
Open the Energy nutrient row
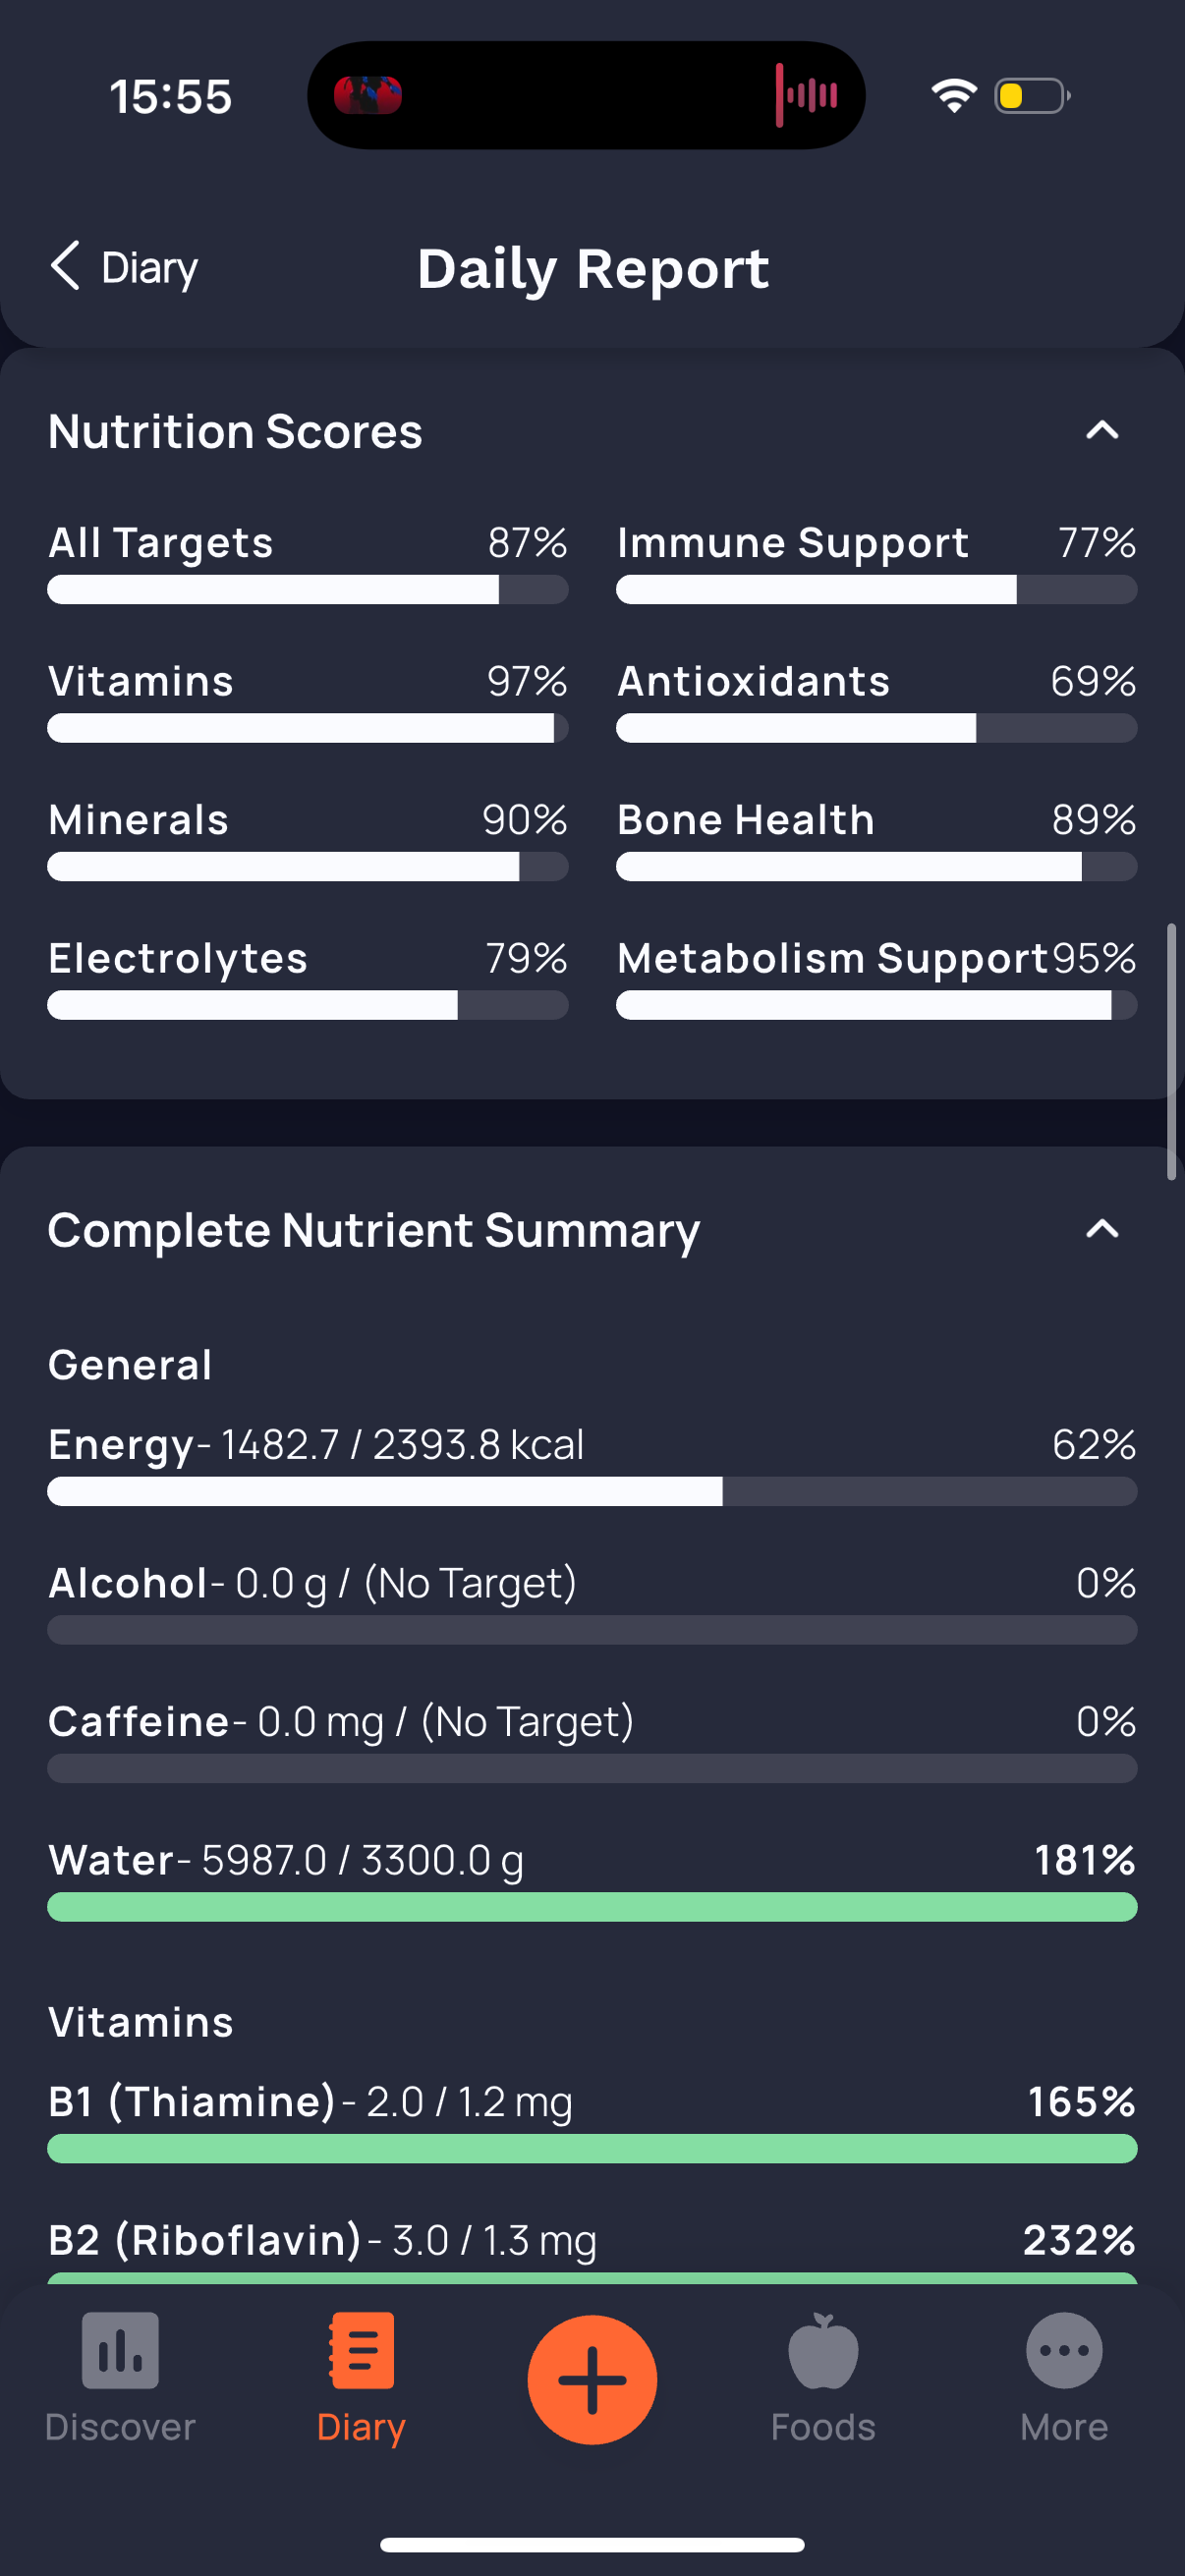pos(592,1464)
